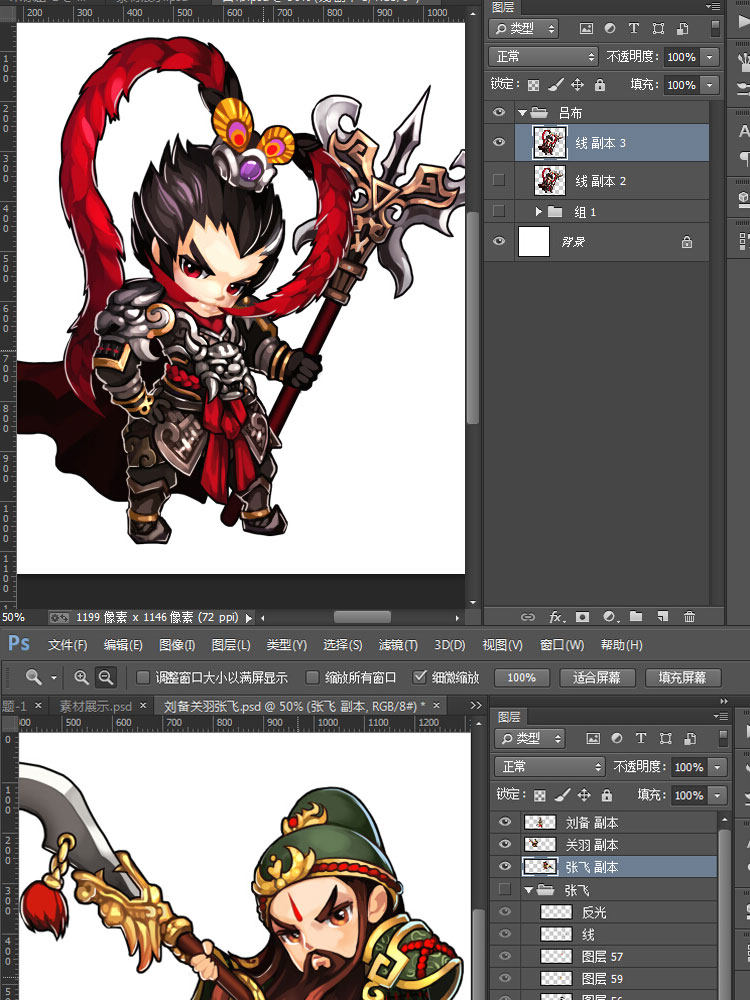The width and height of the screenshot is (750, 1000).
Task: Click the 填充屏幕 button
Action: point(682,677)
